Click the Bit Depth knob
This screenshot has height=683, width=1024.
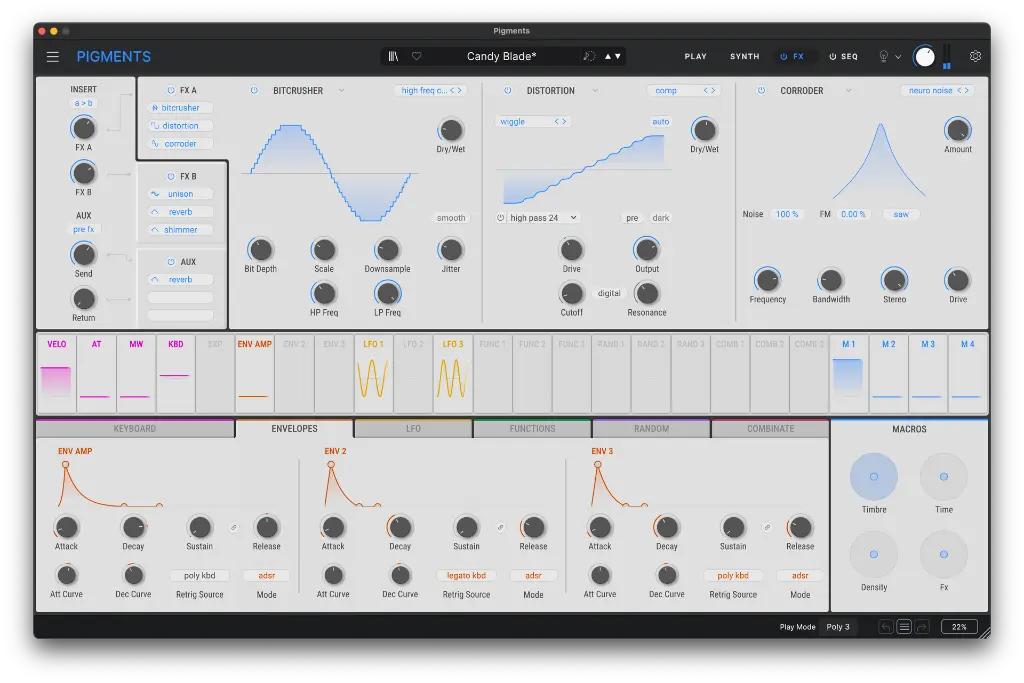261,250
